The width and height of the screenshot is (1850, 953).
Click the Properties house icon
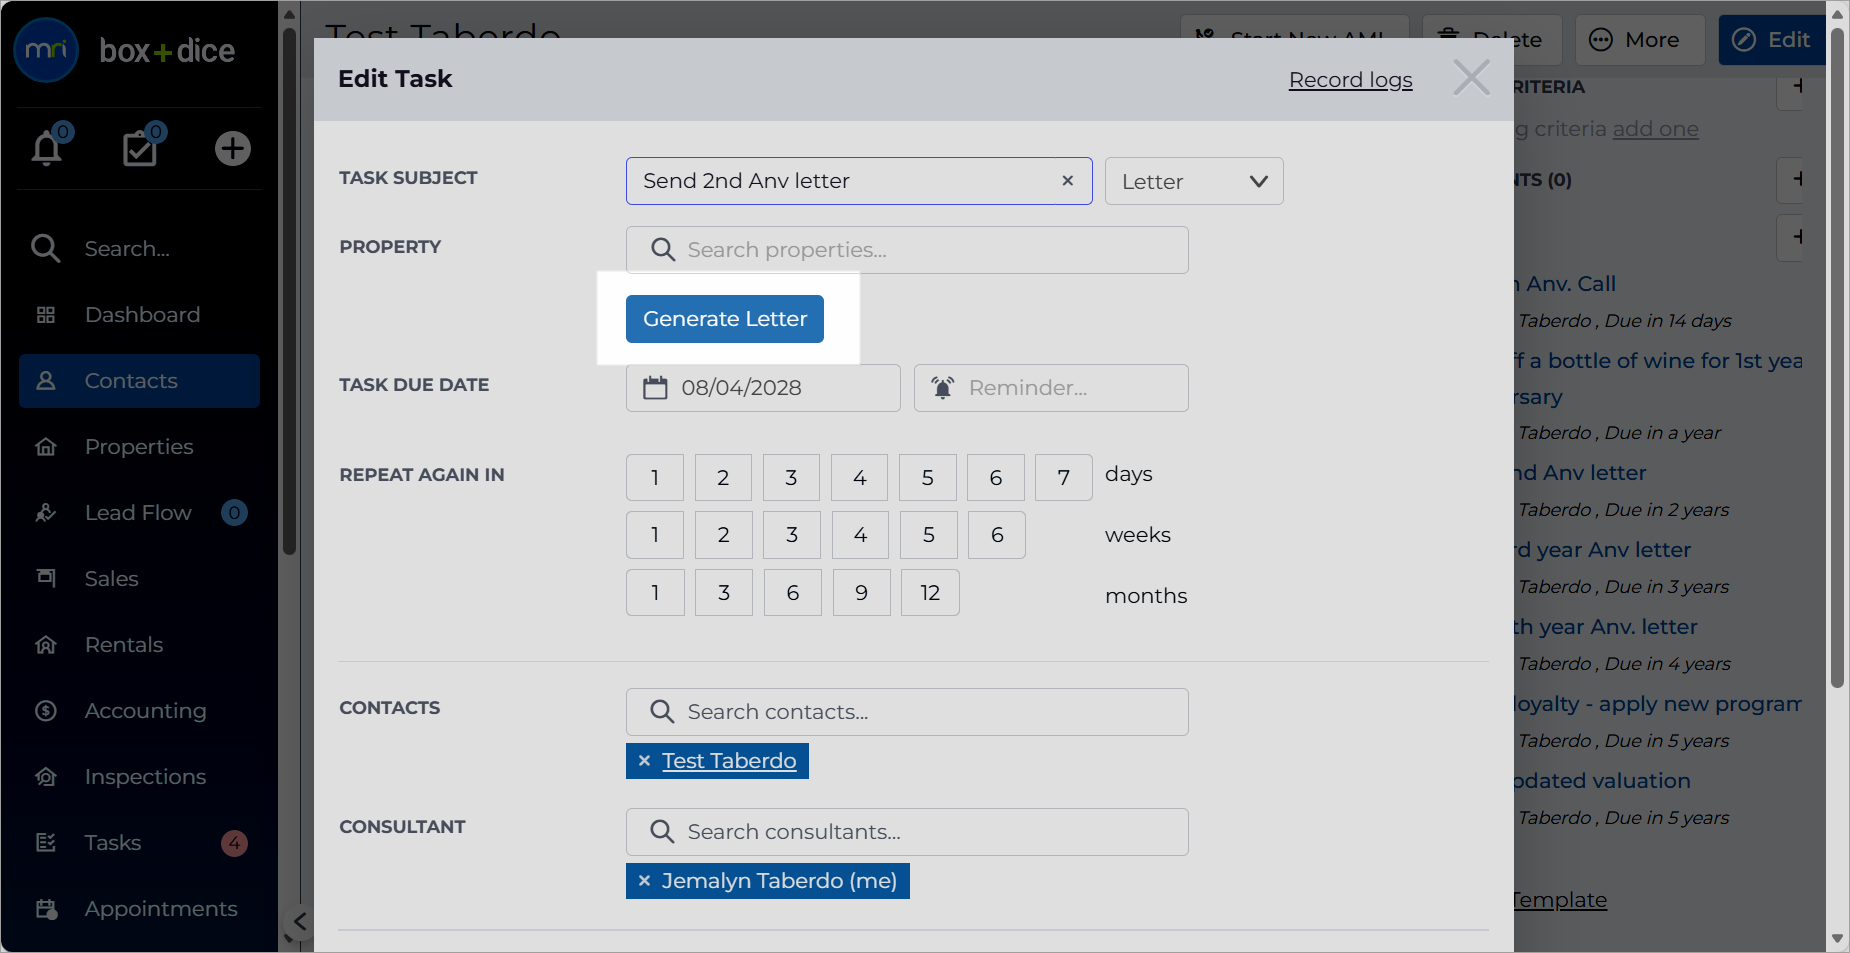tap(46, 447)
